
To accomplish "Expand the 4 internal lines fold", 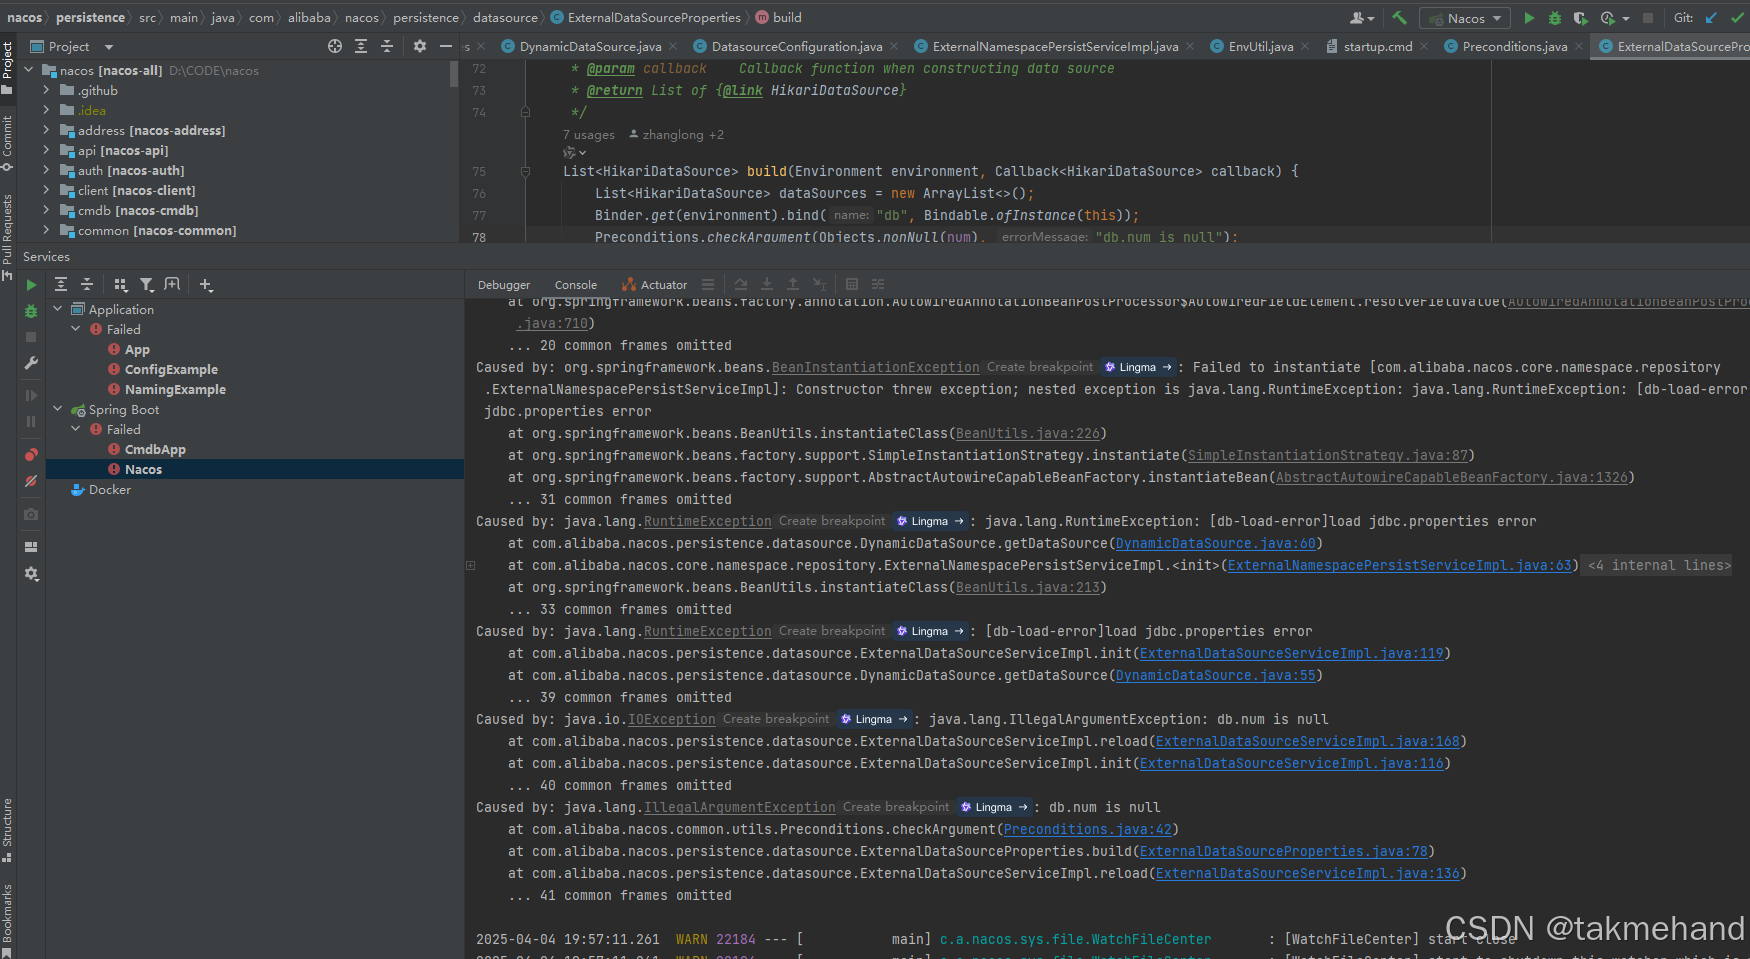I will [1658, 566].
